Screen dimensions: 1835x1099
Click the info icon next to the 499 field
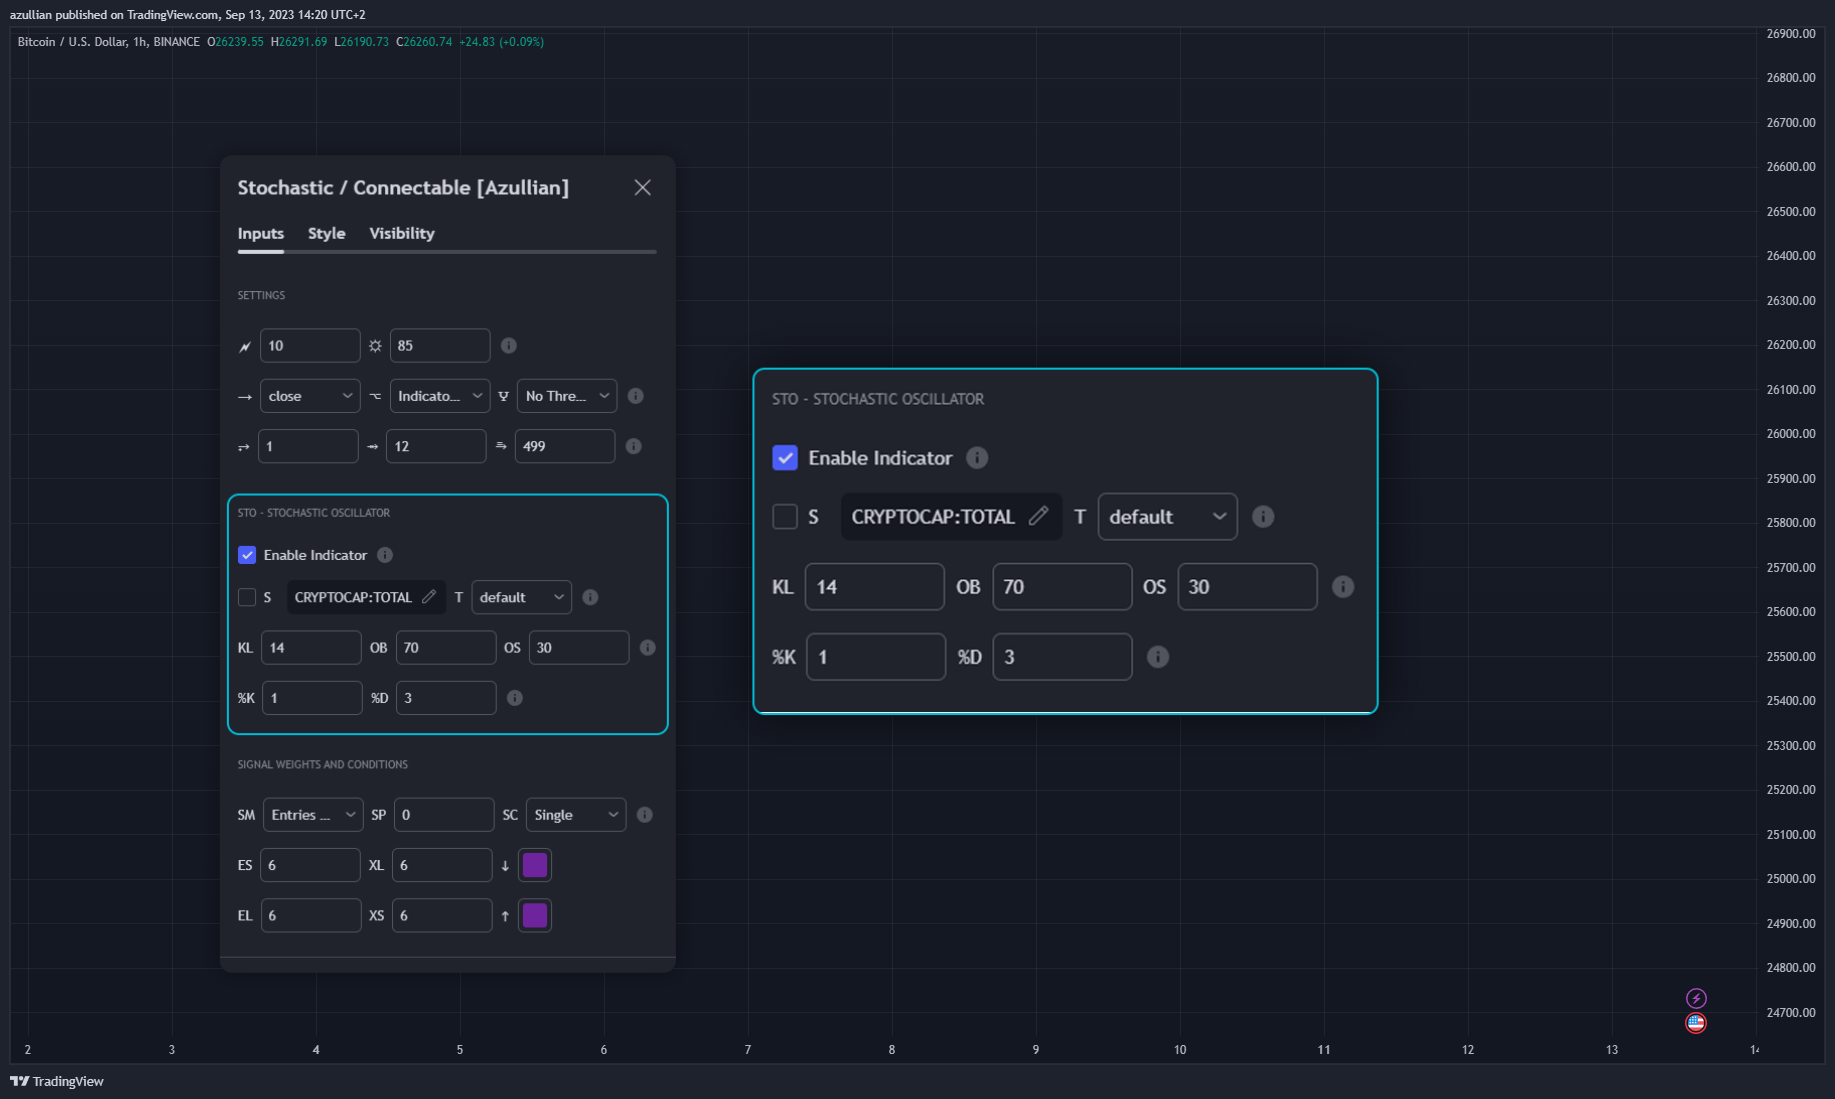pos(634,446)
